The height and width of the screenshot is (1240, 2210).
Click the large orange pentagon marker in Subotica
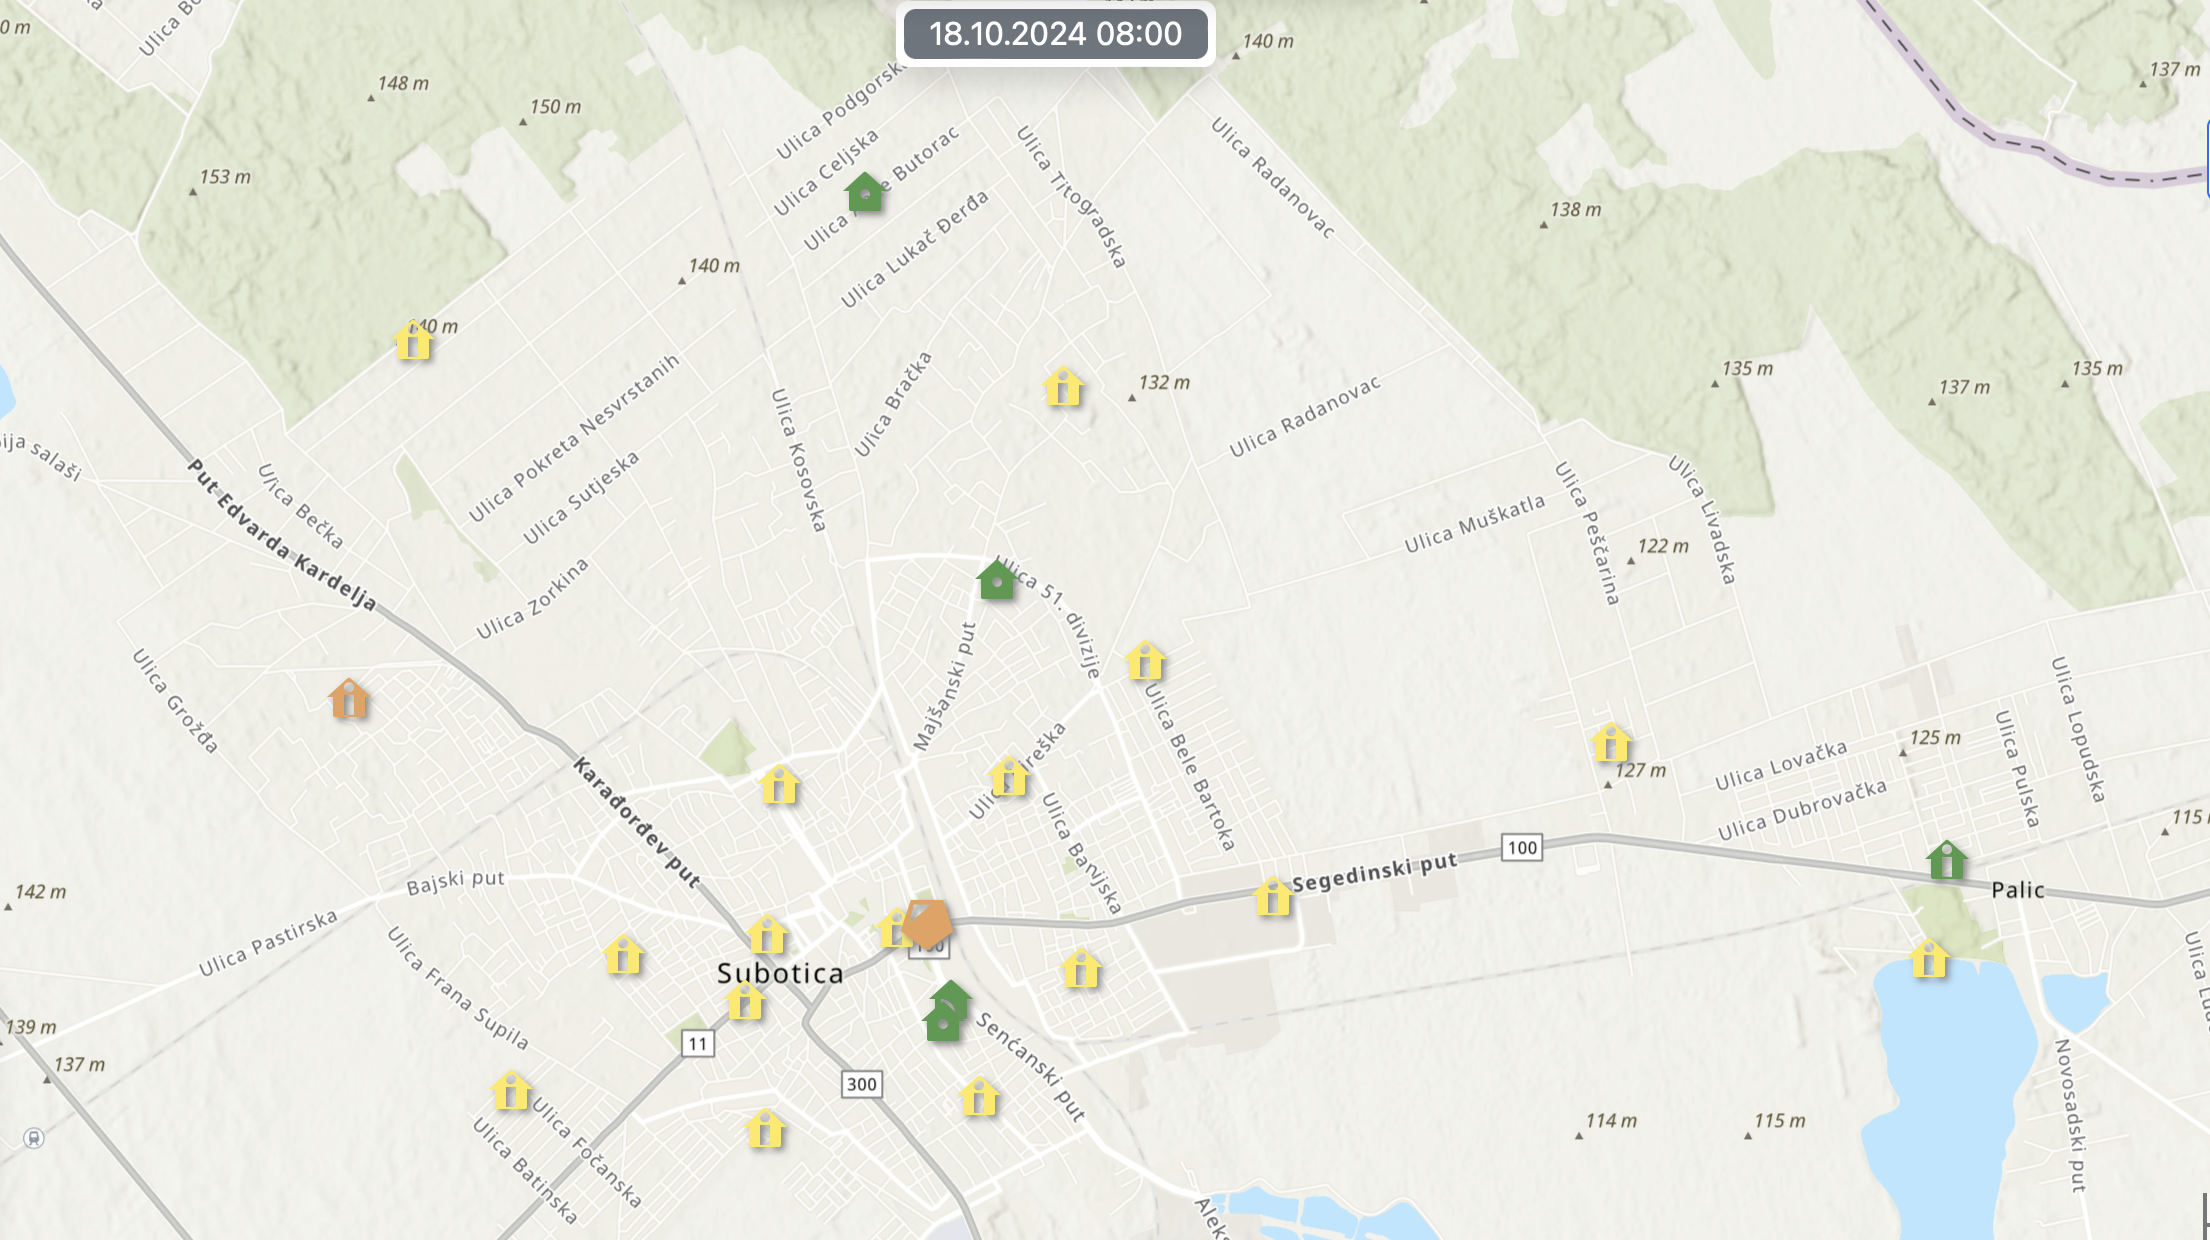[x=927, y=923]
